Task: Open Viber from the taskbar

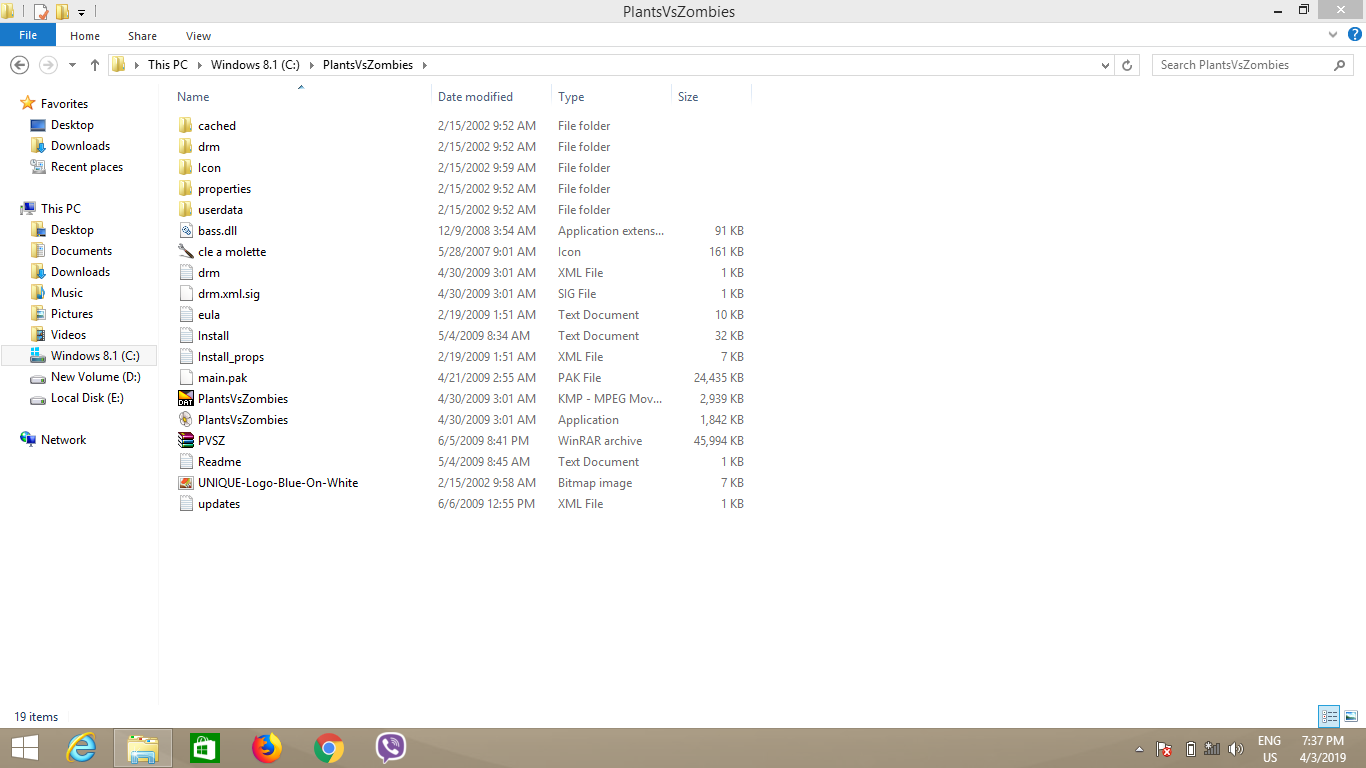Action: [x=391, y=748]
